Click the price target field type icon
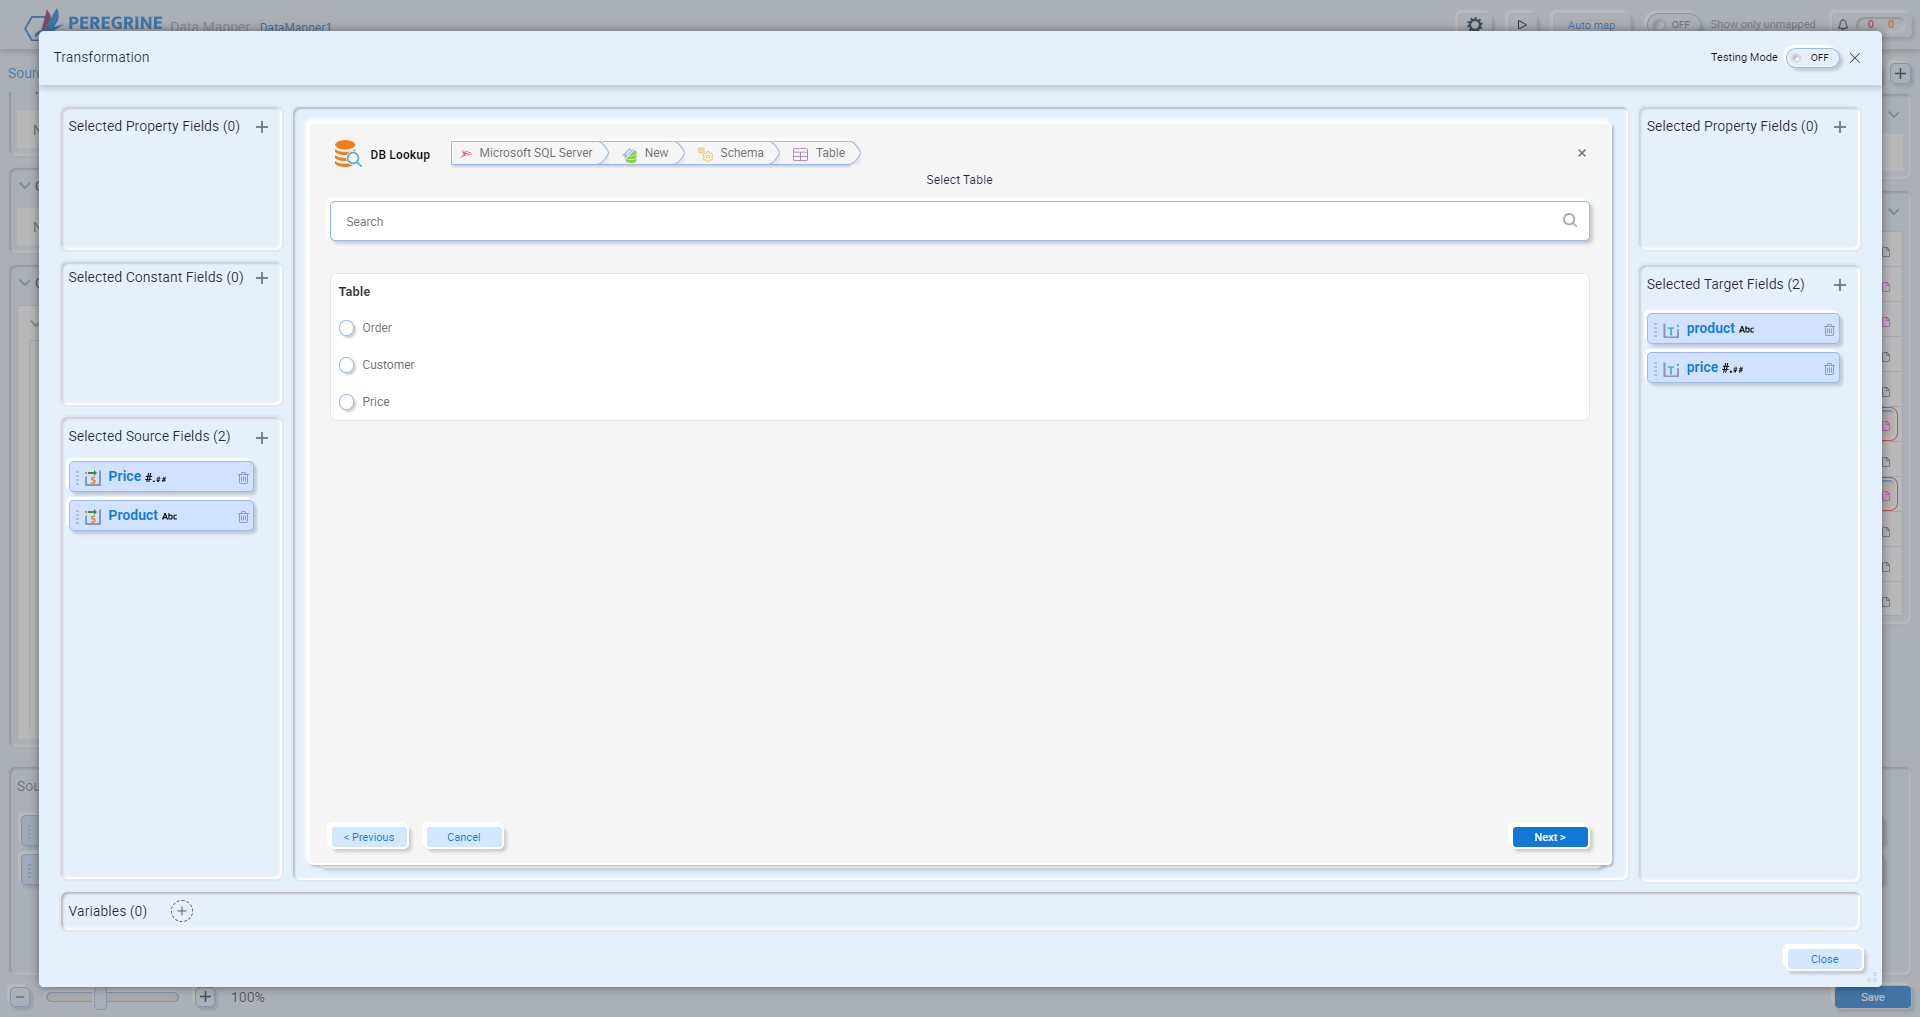1920x1017 pixels. pos(1671,369)
